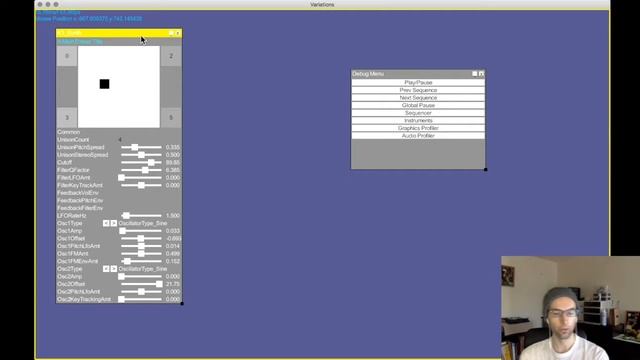This screenshot has height=360, width=640.
Task: Adjust the Osc2PitchLfoAmt slider
Action: [141, 292]
